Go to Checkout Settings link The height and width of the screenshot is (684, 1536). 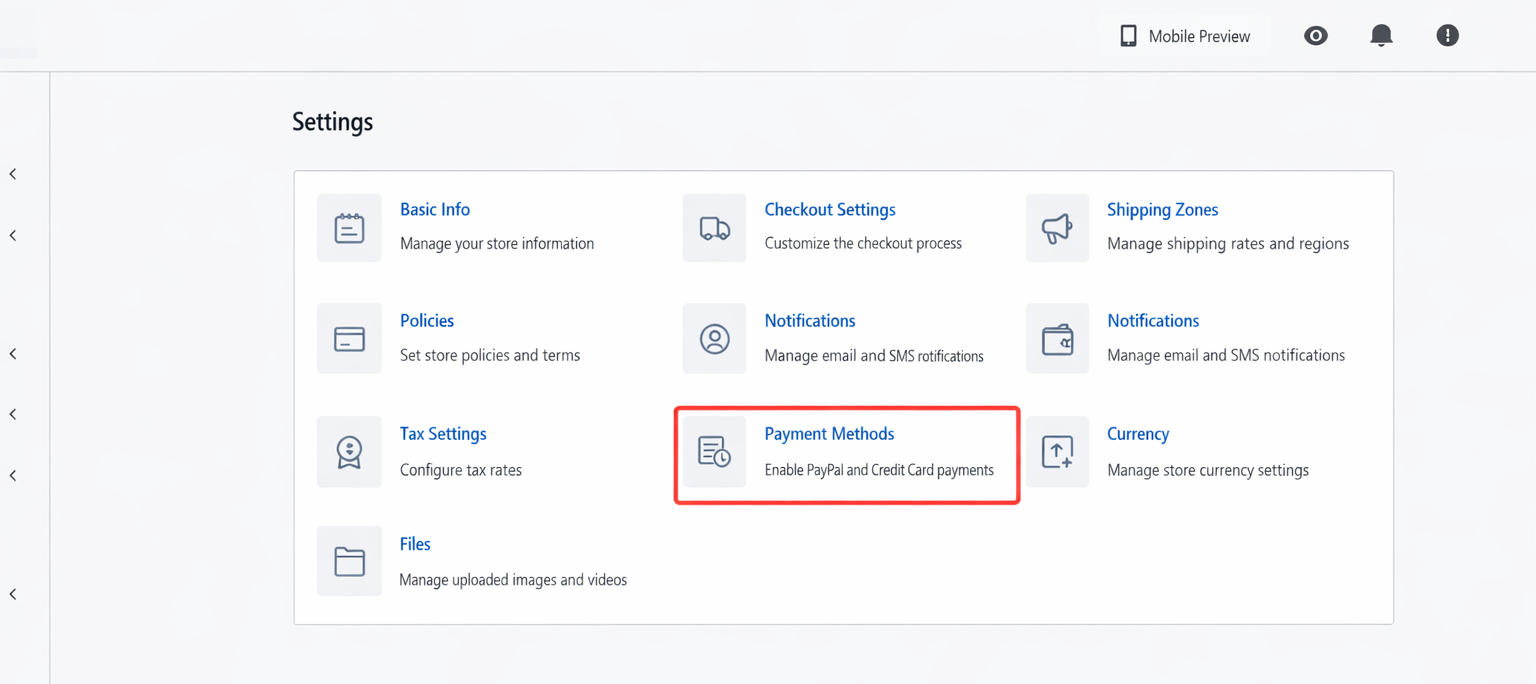point(830,210)
